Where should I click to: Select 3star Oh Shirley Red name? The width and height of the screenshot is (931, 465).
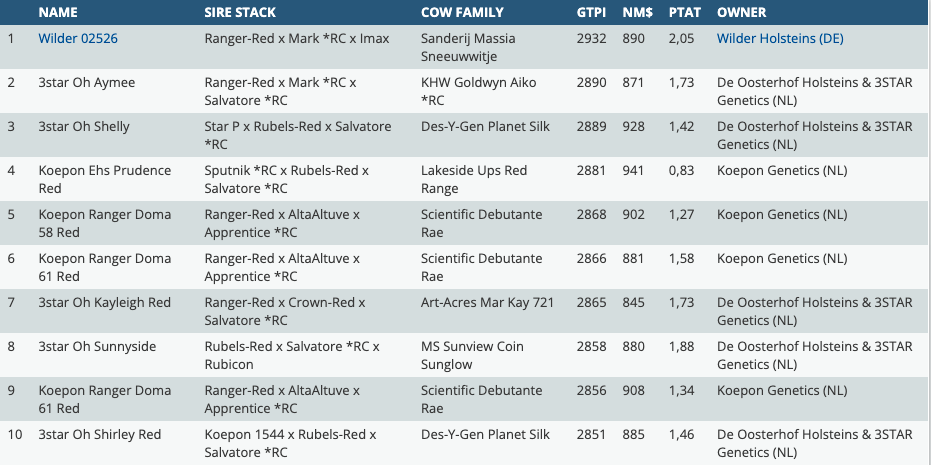[99, 435]
